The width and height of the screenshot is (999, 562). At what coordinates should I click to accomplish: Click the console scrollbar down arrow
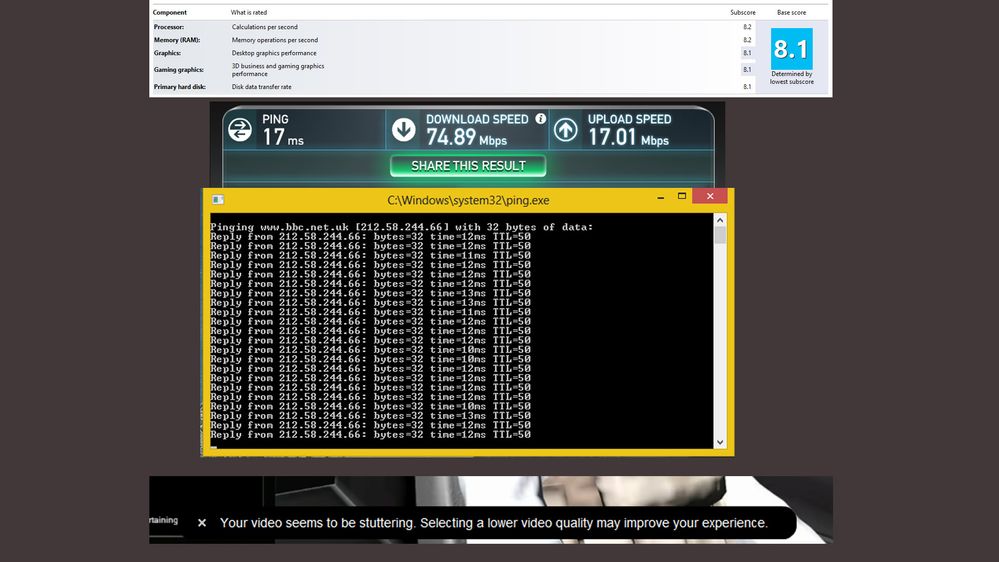(720, 442)
